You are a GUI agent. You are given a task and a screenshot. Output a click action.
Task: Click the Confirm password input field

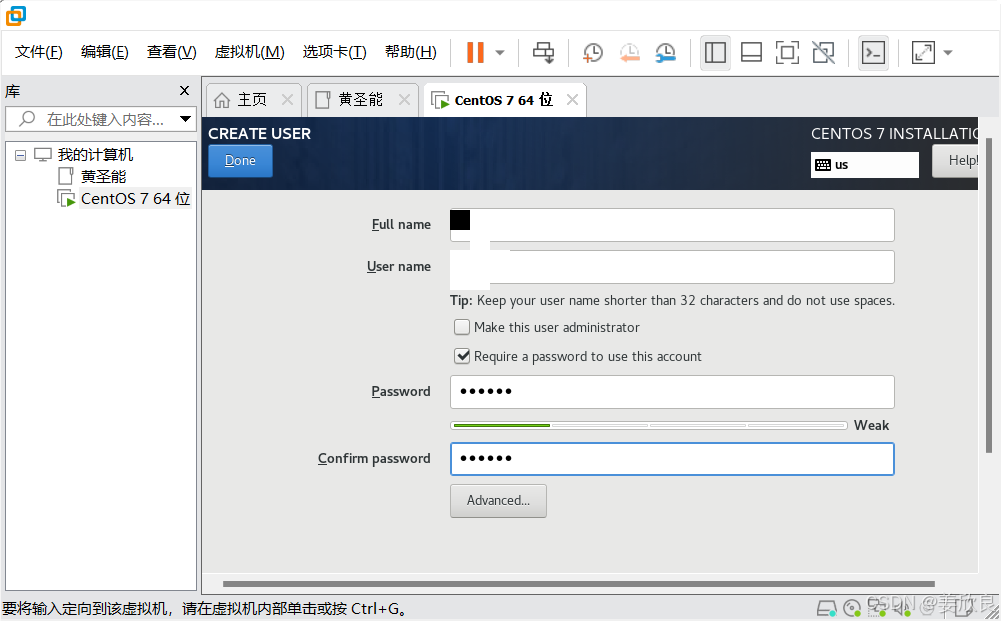point(672,459)
